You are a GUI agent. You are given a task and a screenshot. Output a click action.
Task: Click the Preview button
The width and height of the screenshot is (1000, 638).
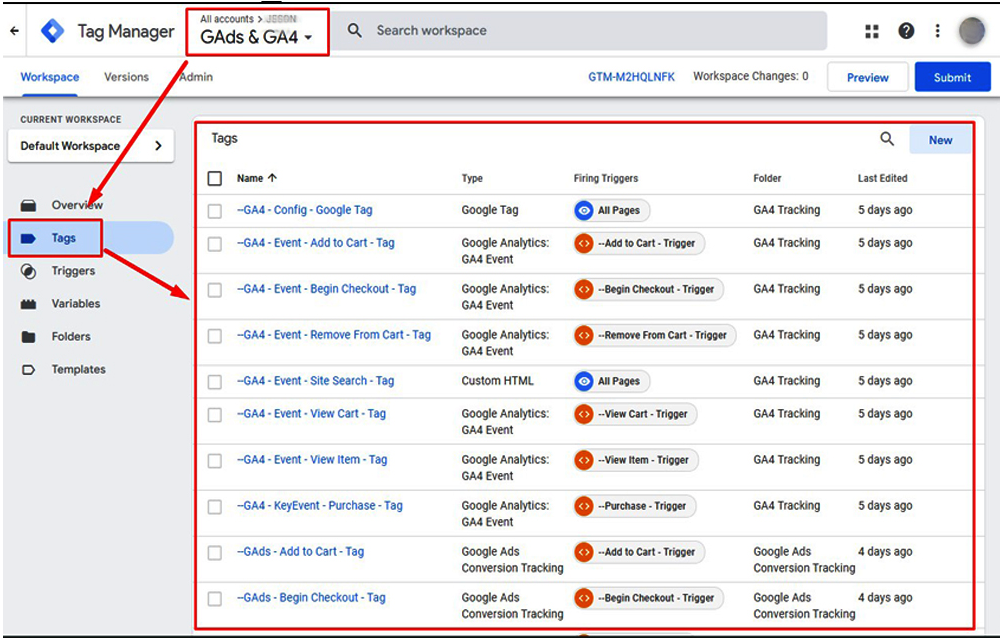pos(867,77)
